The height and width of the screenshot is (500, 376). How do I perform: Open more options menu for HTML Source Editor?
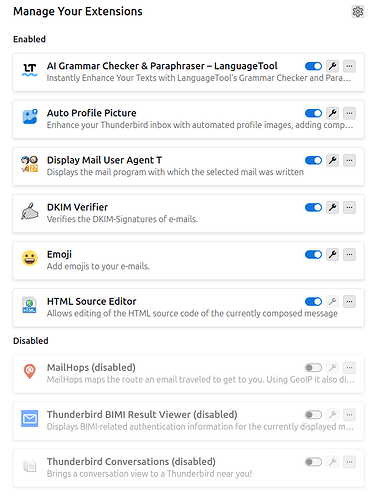pyautogui.click(x=349, y=301)
